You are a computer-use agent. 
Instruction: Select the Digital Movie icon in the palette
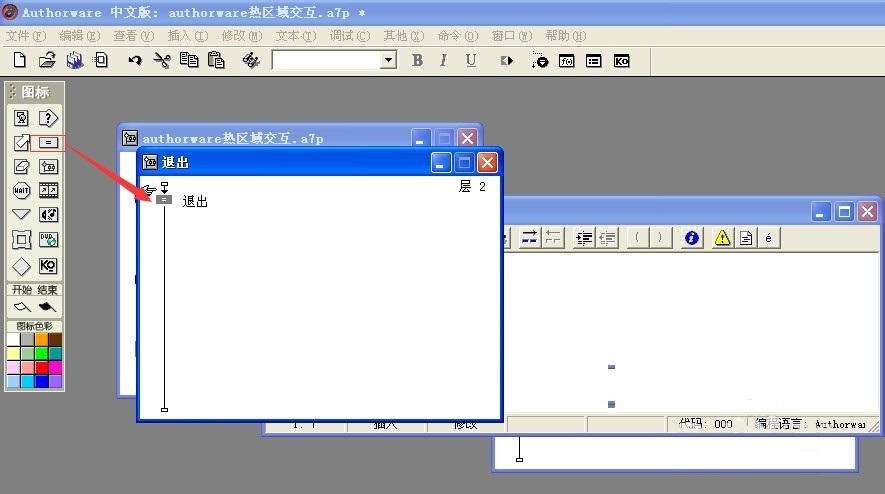click(x=48, y=190)
